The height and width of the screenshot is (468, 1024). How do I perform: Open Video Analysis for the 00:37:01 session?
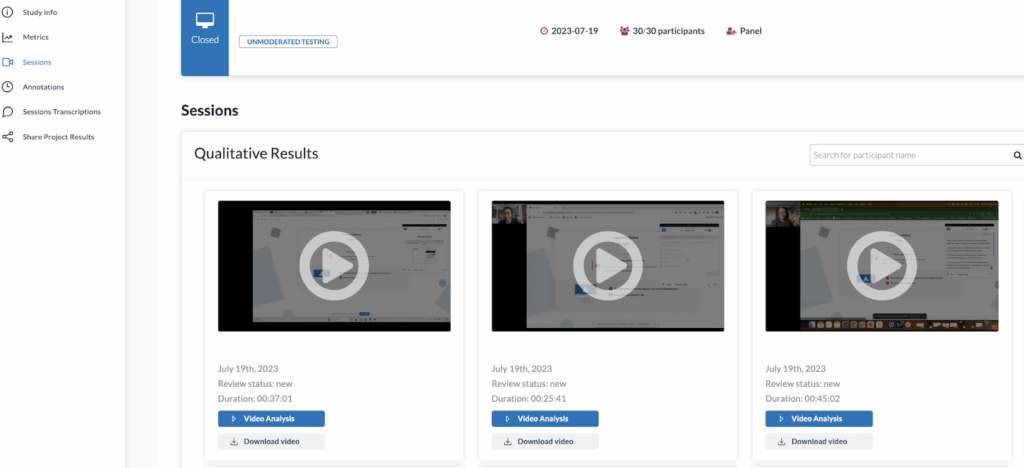click(x=271, y=419)
